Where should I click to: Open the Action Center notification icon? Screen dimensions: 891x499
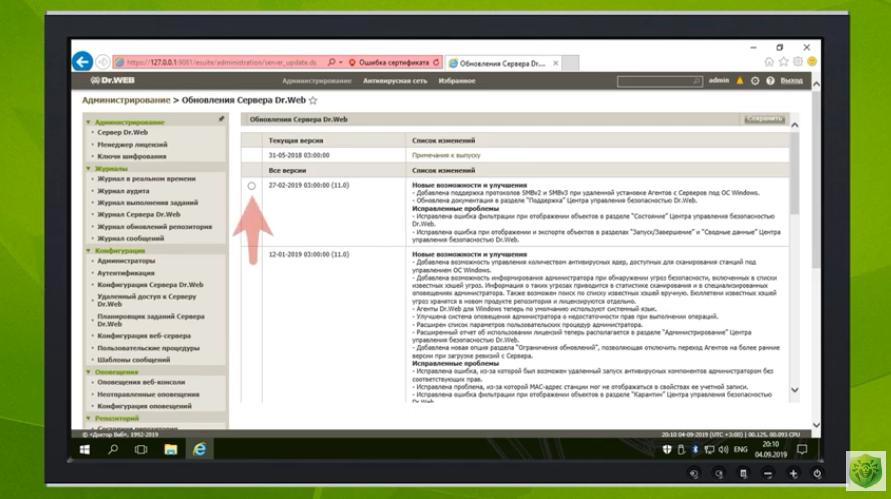(802, 450)
